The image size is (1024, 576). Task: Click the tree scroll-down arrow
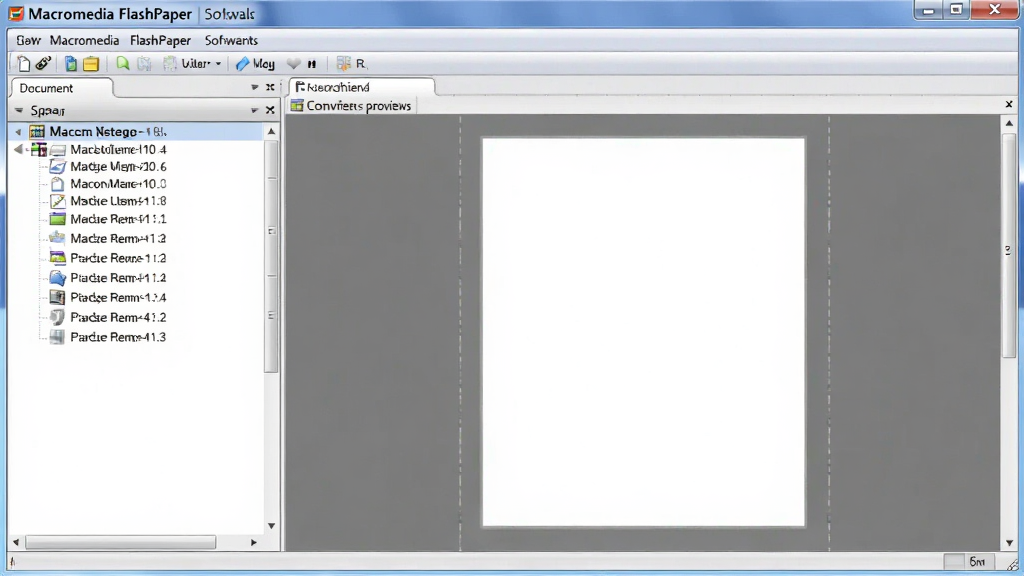[271, 526]
